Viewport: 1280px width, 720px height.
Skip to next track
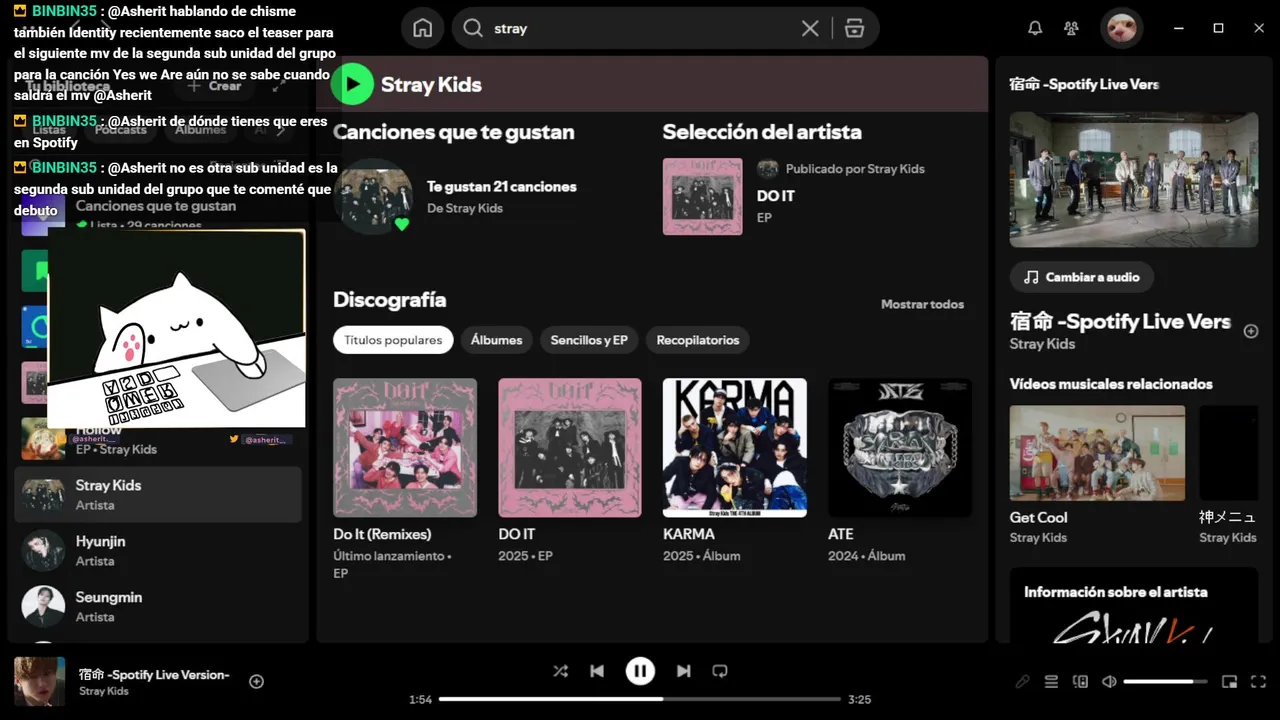683,671
